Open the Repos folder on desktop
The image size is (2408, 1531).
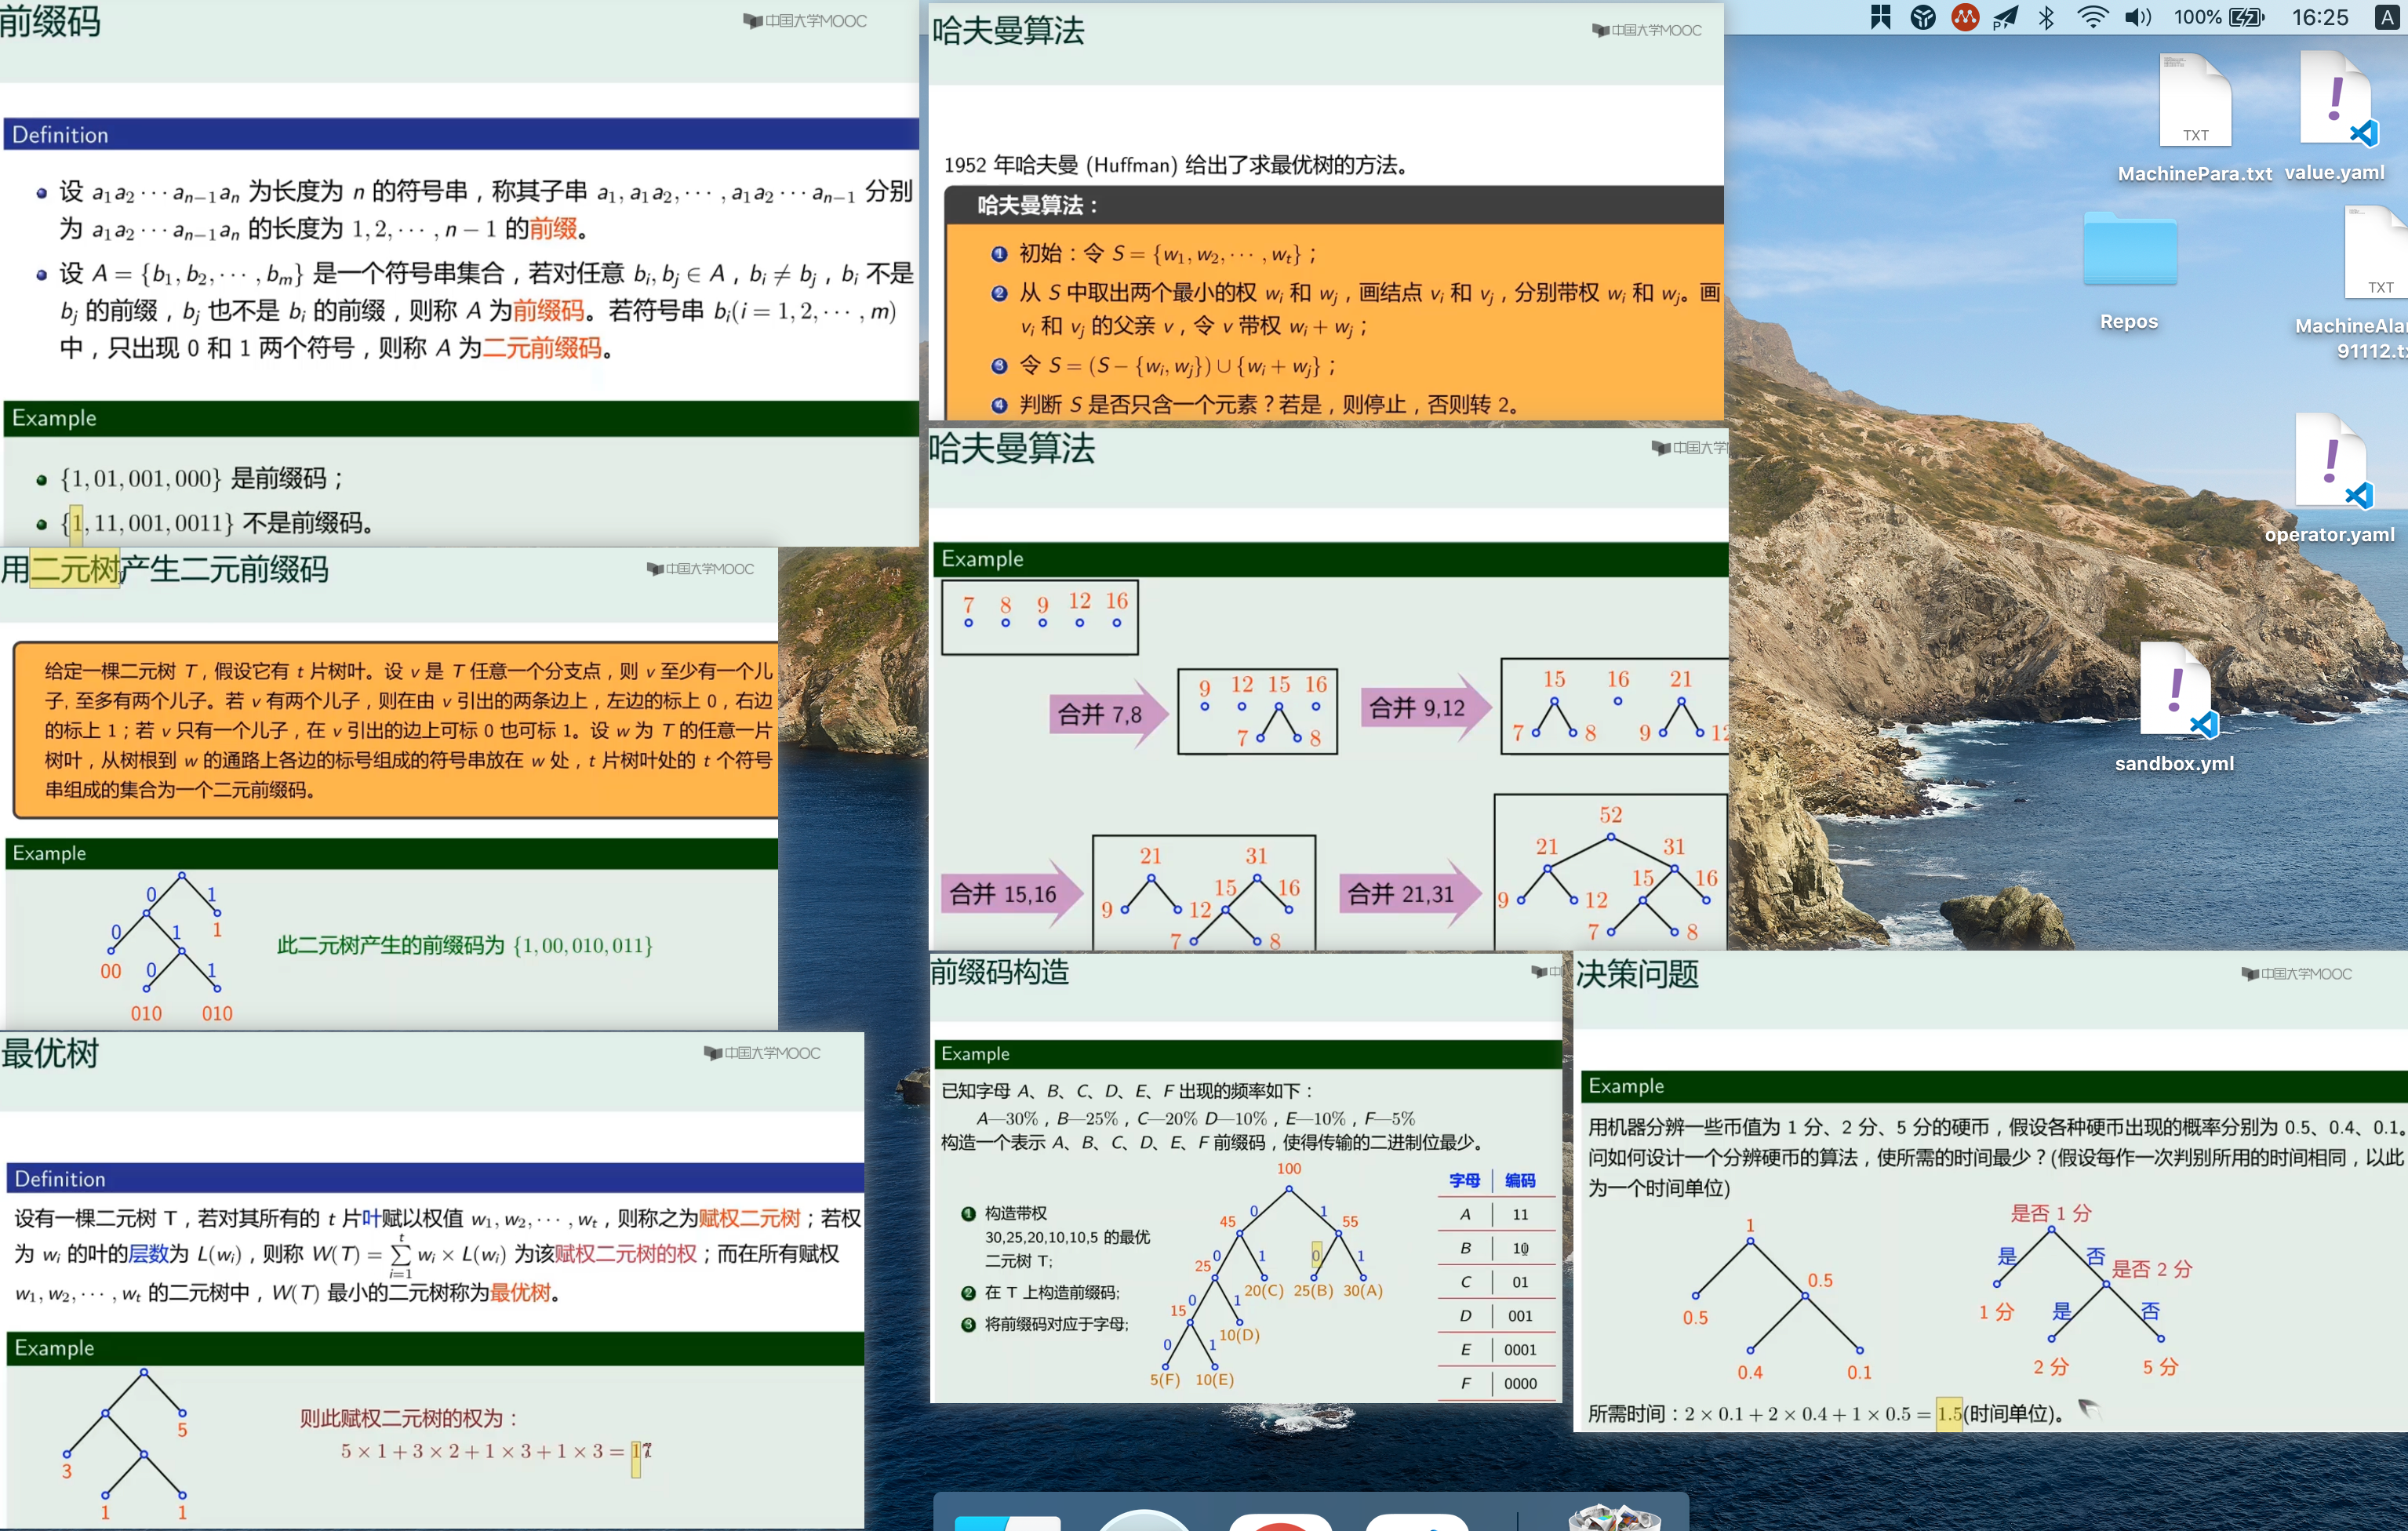pyautogui.click(x=2129, y=250)
